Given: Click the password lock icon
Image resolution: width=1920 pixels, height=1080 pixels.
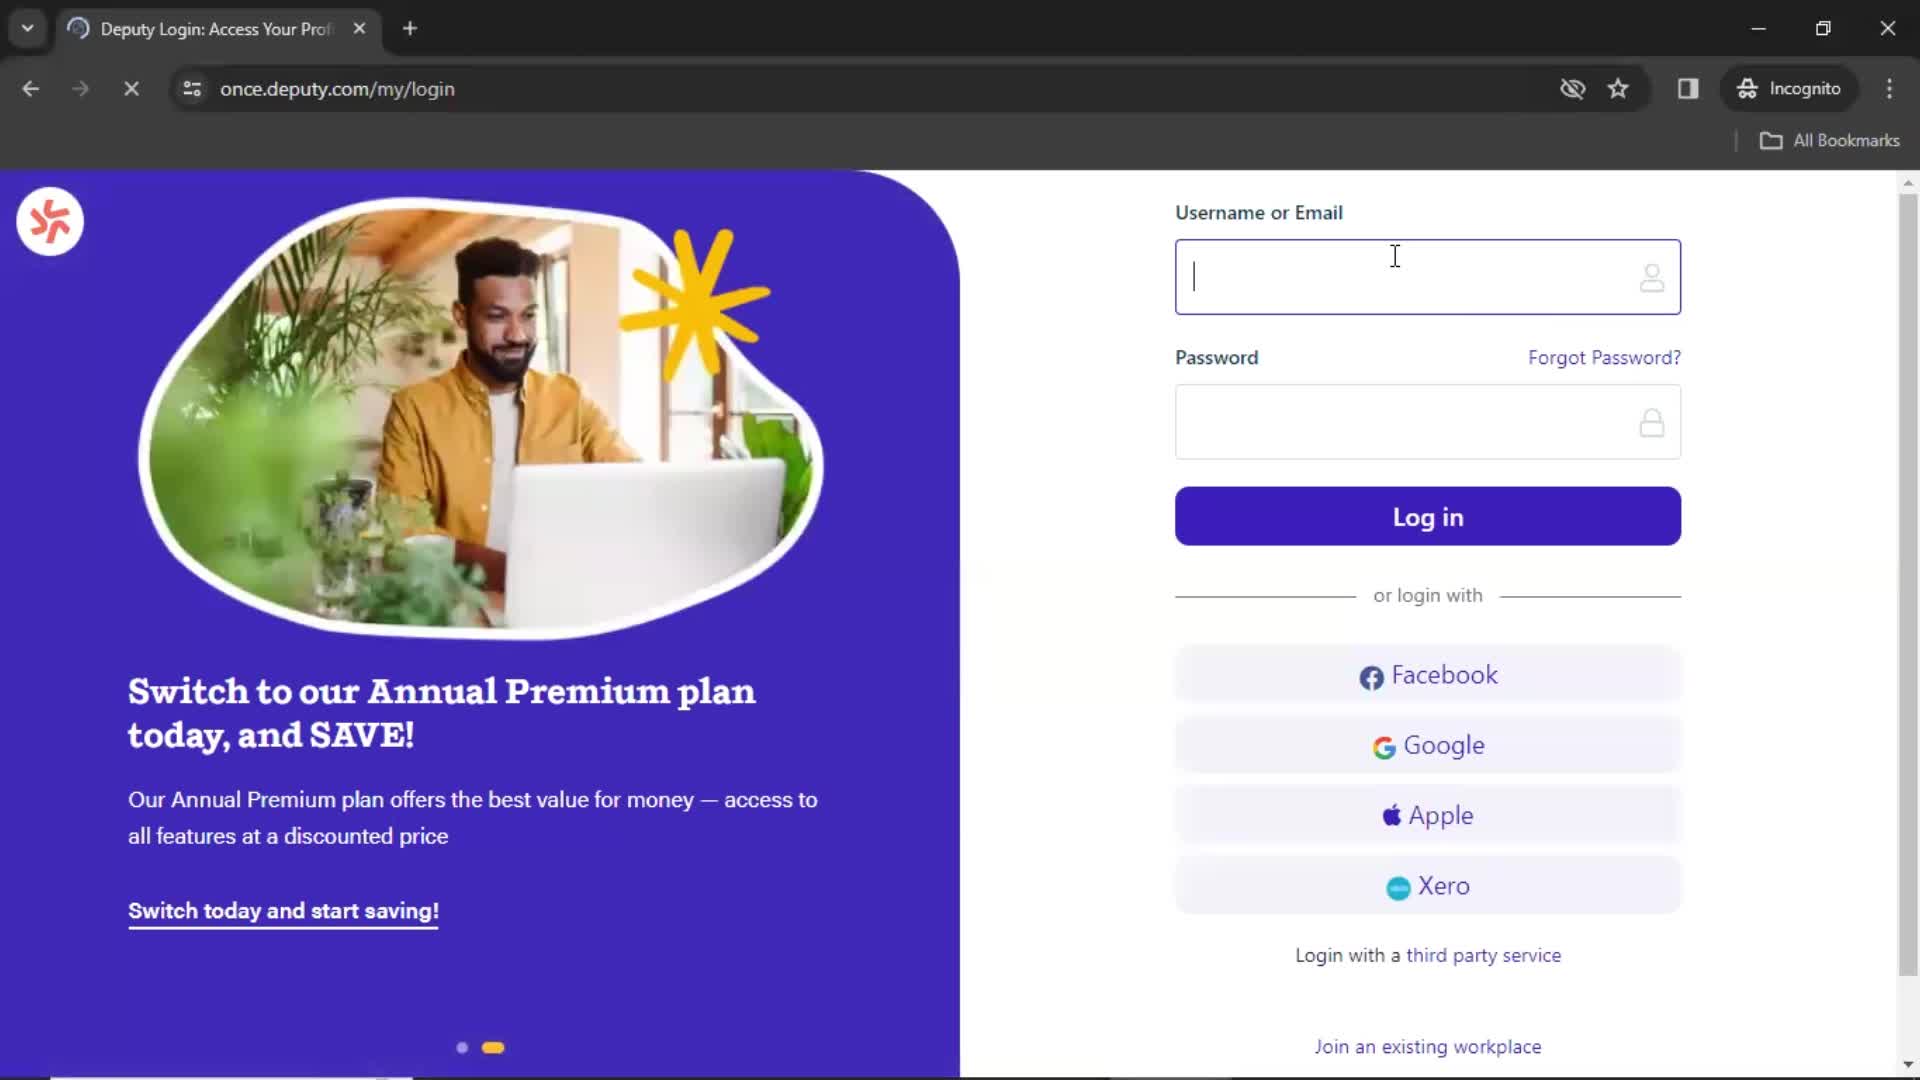Looking at the screenshot, I should [x=1652, y=422].
